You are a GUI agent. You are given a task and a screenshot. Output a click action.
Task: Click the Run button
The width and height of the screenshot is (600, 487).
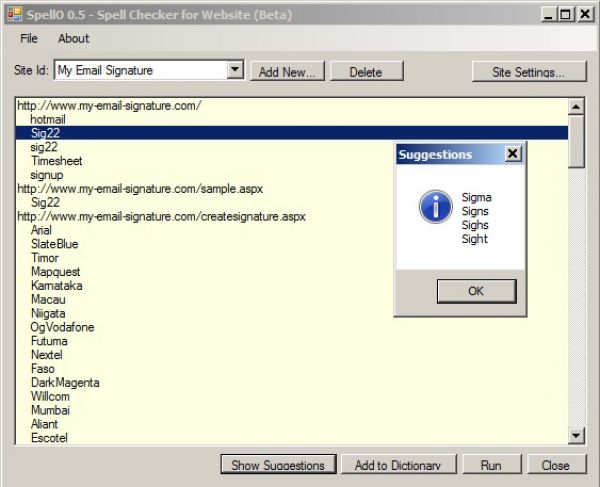point(492,464)
